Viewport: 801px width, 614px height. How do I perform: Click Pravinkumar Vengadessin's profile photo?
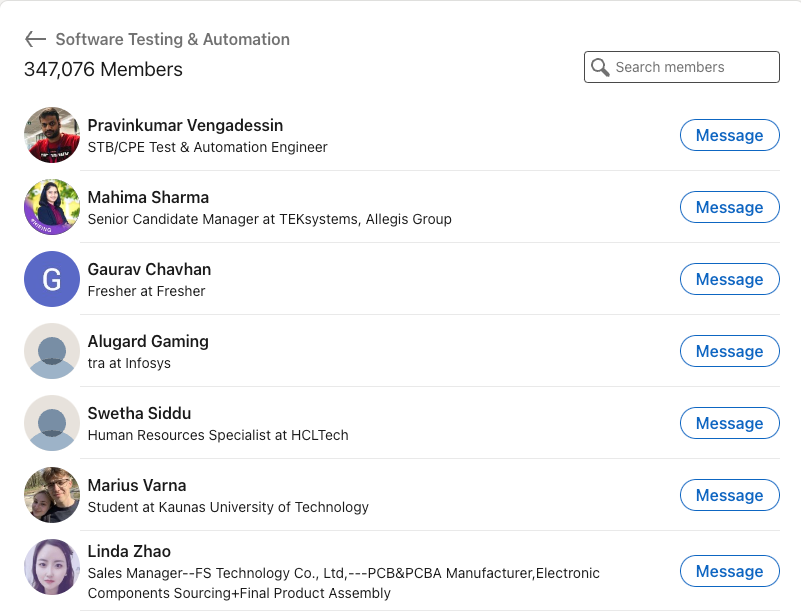click(x=51, y=135)
